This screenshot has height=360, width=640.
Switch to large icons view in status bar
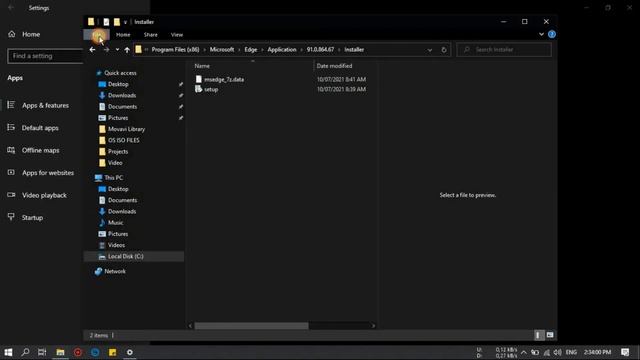[550, 335]
